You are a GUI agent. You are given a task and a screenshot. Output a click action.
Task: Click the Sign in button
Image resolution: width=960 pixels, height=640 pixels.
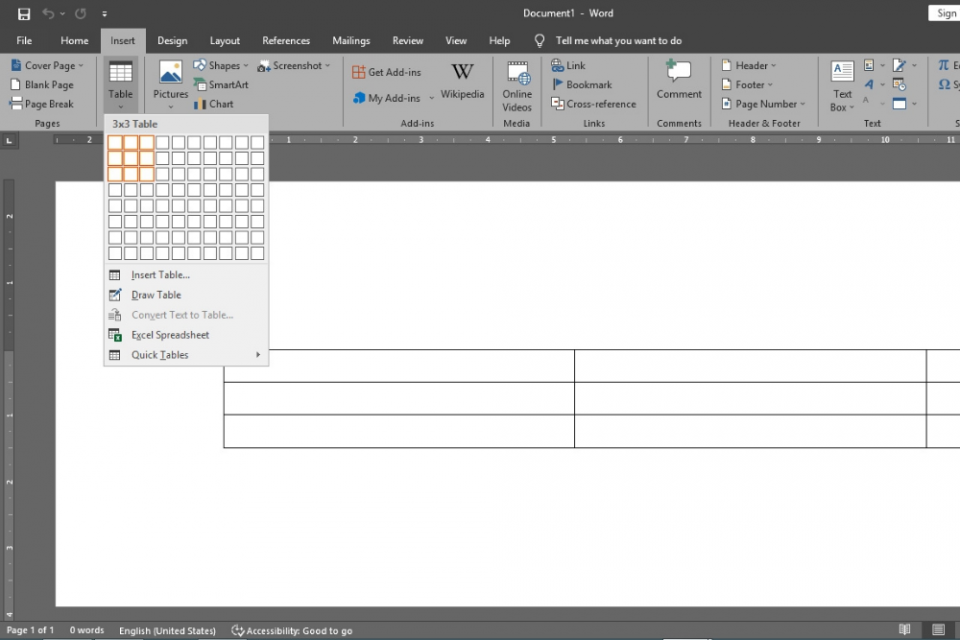click(946, 13)
